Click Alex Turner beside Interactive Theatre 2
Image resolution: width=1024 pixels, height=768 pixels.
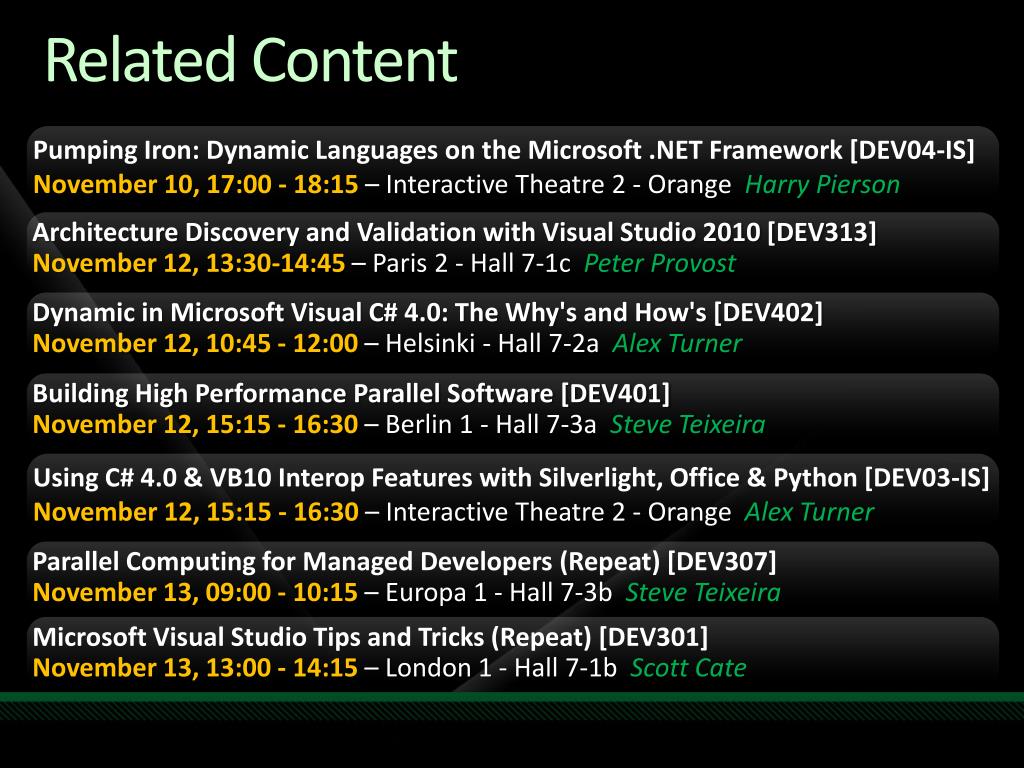809,512
